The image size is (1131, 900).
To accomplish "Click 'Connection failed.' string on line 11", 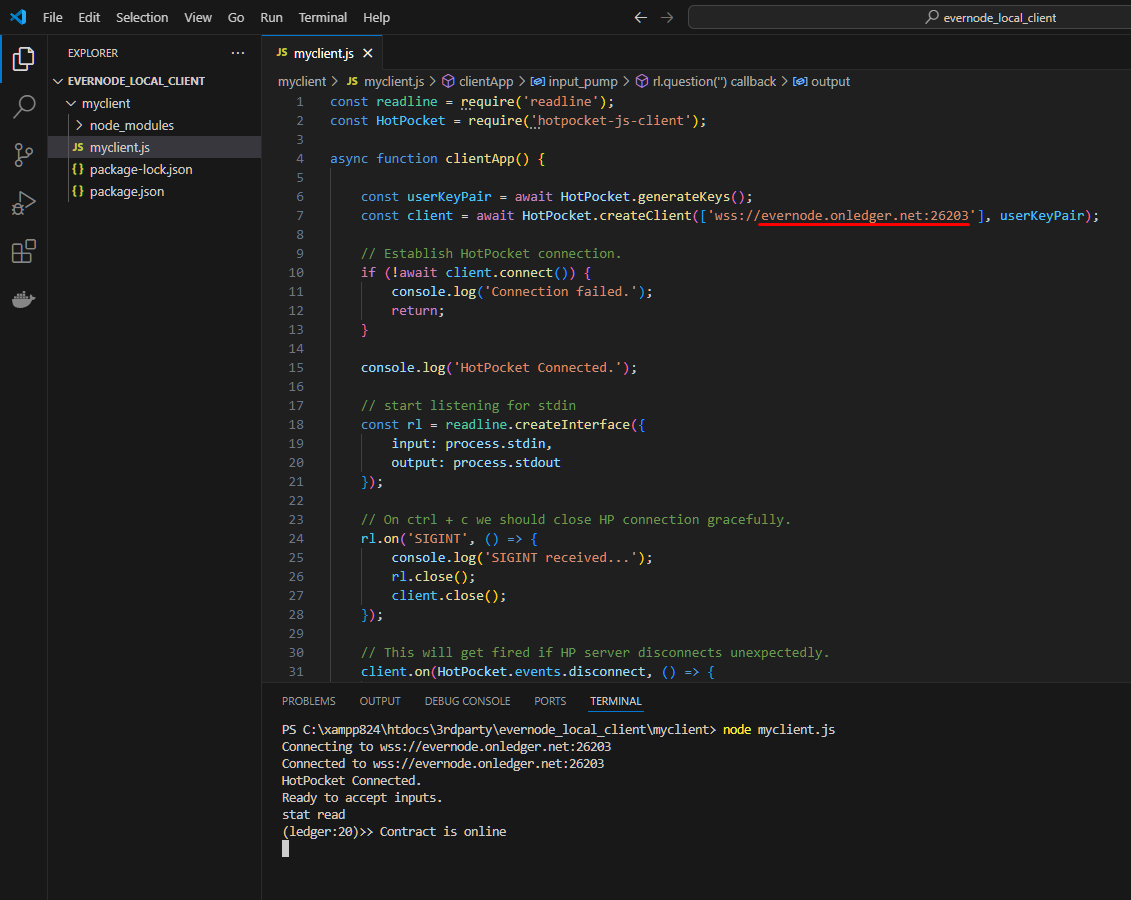I will pos(560,291).
